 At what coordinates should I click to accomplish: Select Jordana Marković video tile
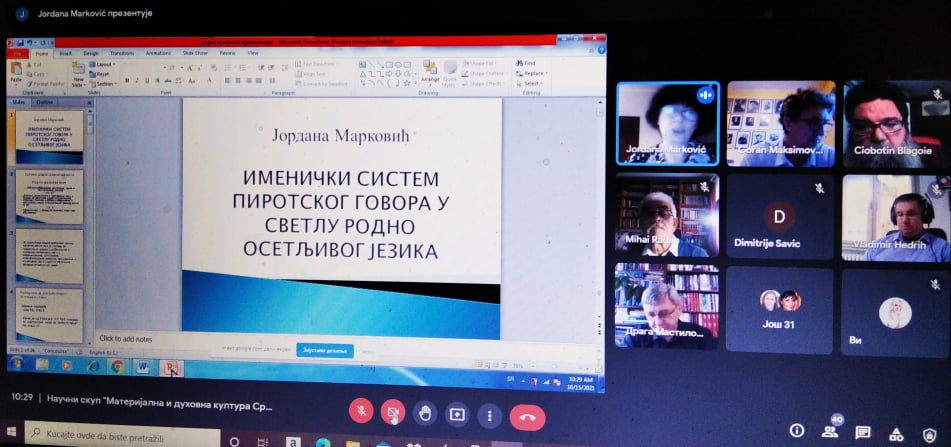(667, 122)
